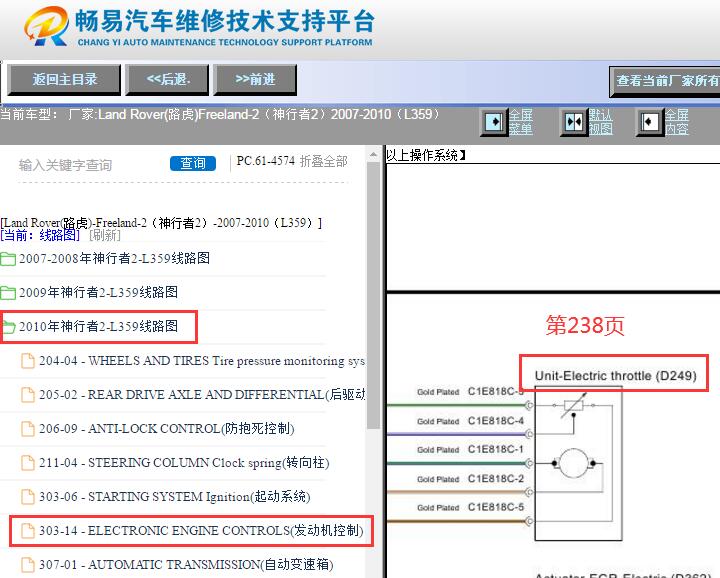Click page icon beside 303-06 entry
The width and height of the screenshot is (720, 578).
click(28, 497)
